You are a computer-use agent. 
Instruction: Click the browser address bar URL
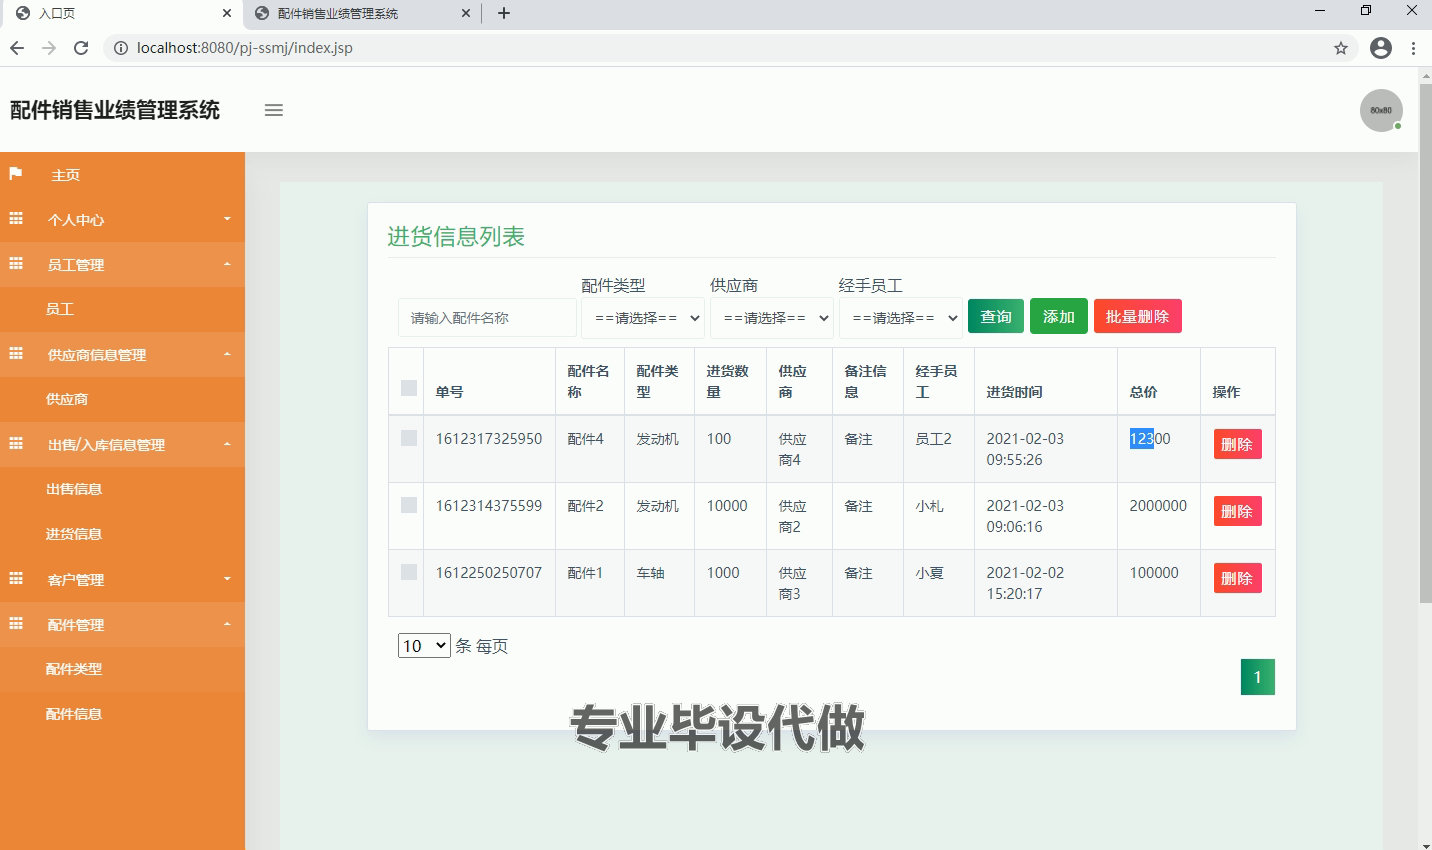245,48
